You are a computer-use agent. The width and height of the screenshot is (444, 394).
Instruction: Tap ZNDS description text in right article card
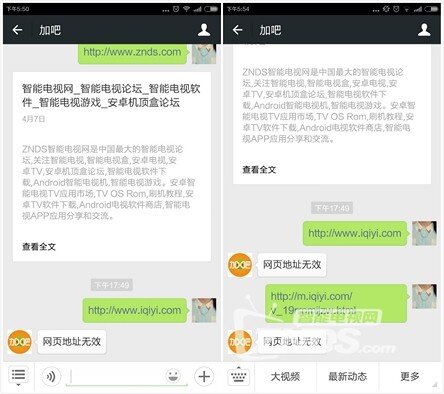pyautogui.click(x=328, y=105)
